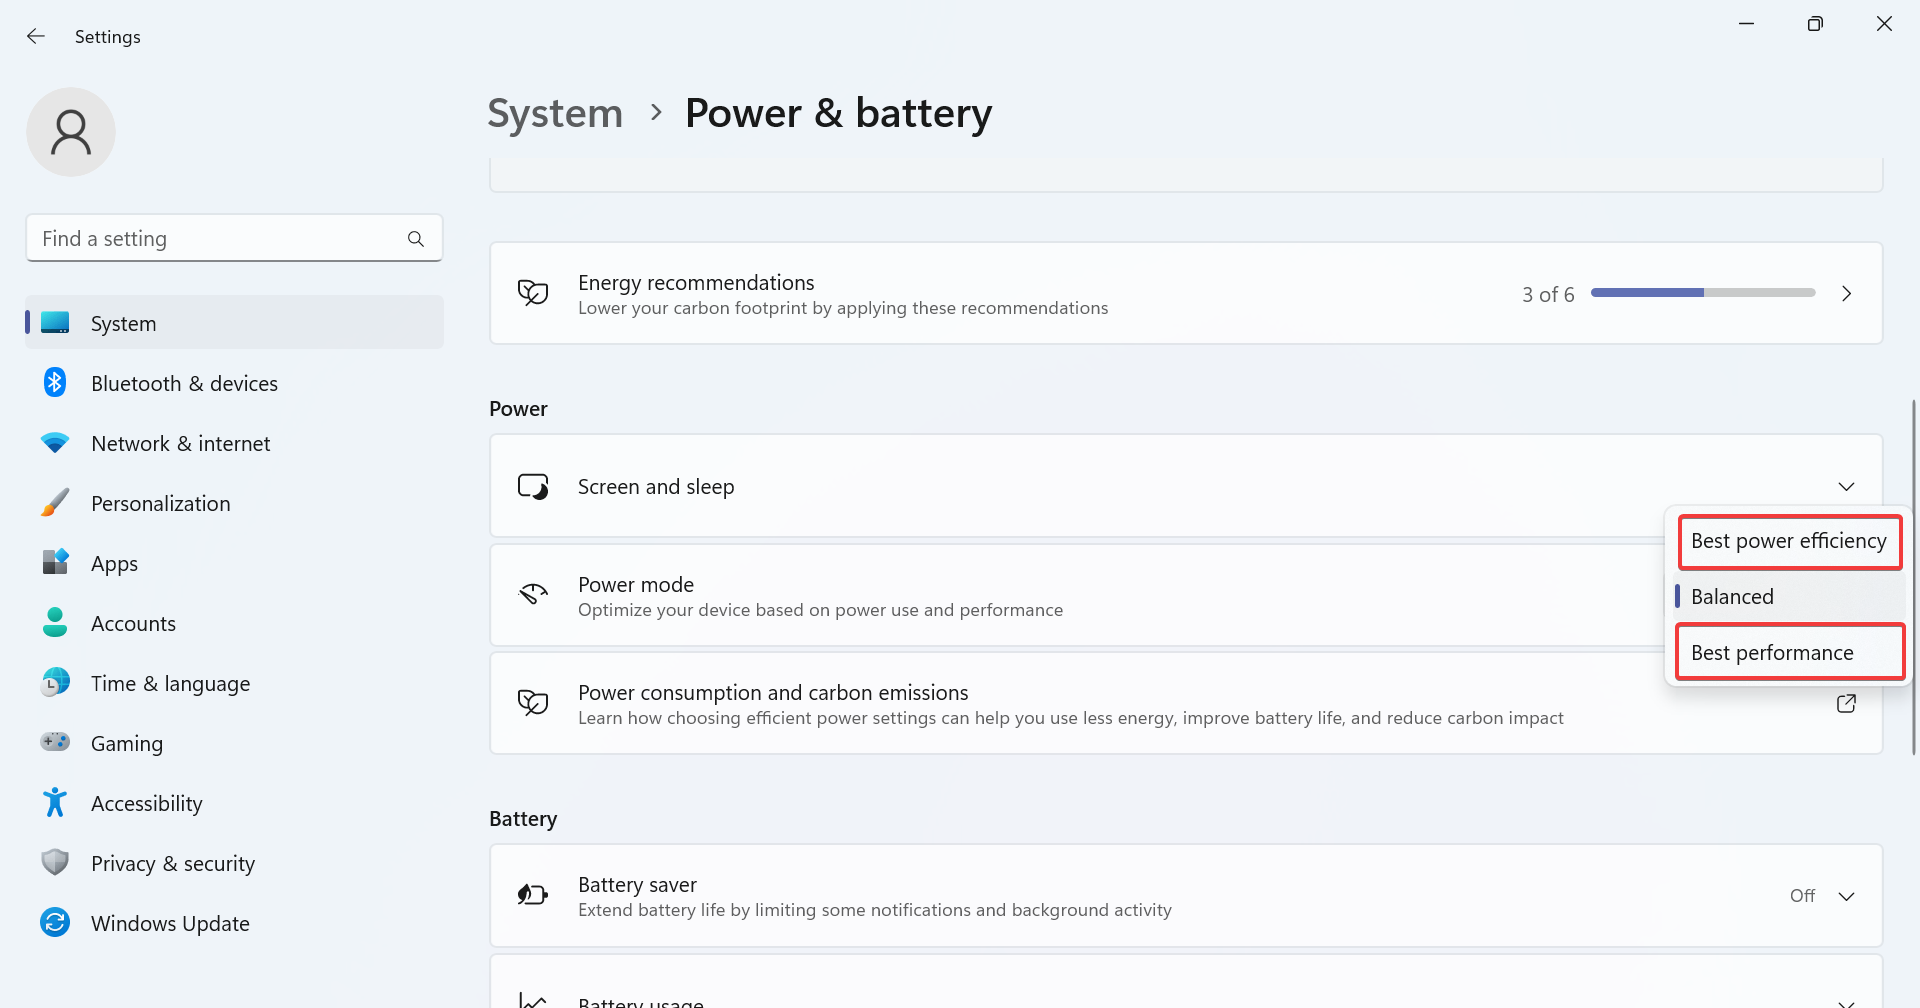Image resolution: width=1920 pixels, height=1008 pixels.
Task: Click the search magnifier icon
Action: click(x=416, y=239)
